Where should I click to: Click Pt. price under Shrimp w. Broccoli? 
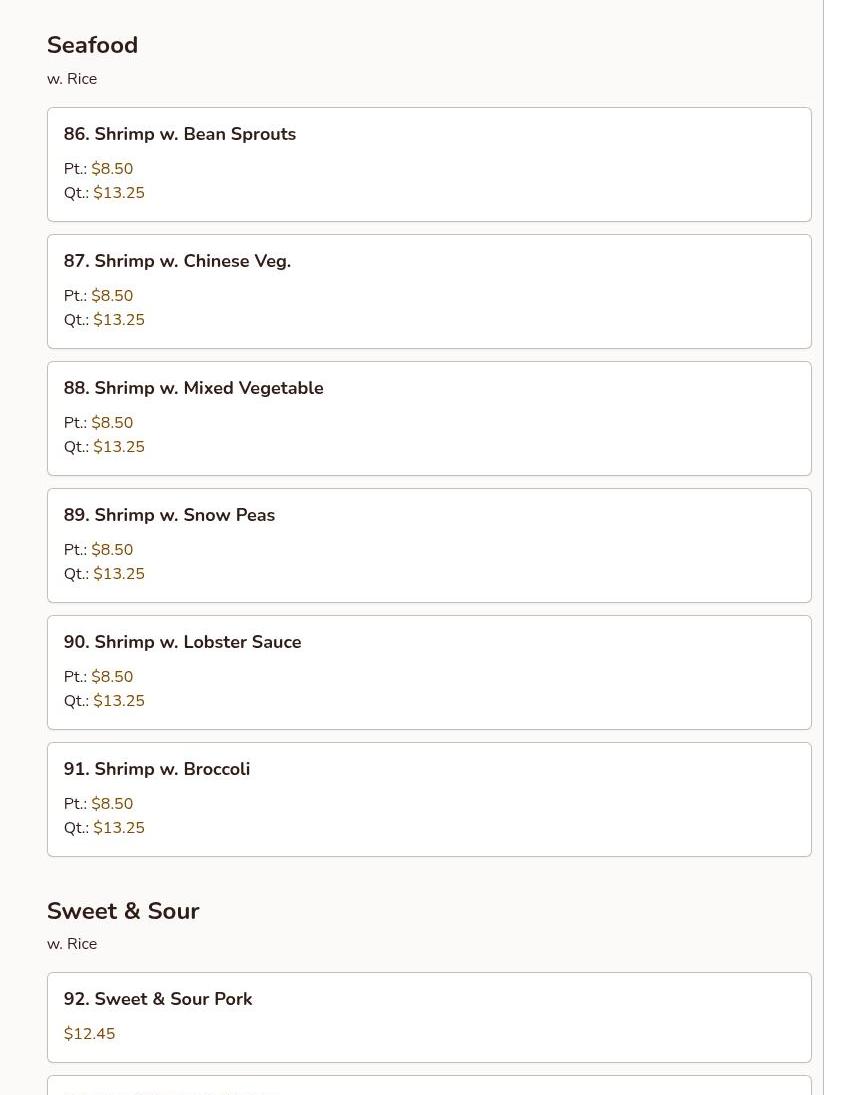click(x=98, y=804)
